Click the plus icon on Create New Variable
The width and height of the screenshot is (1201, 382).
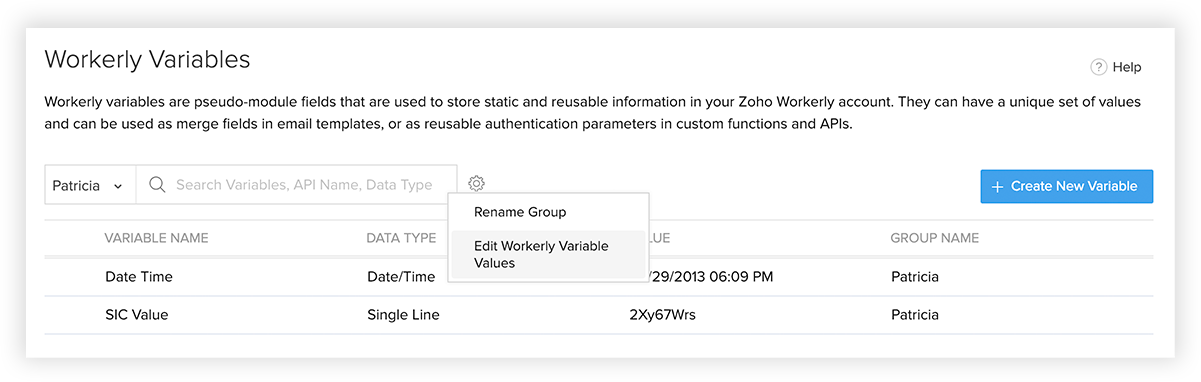997,186
